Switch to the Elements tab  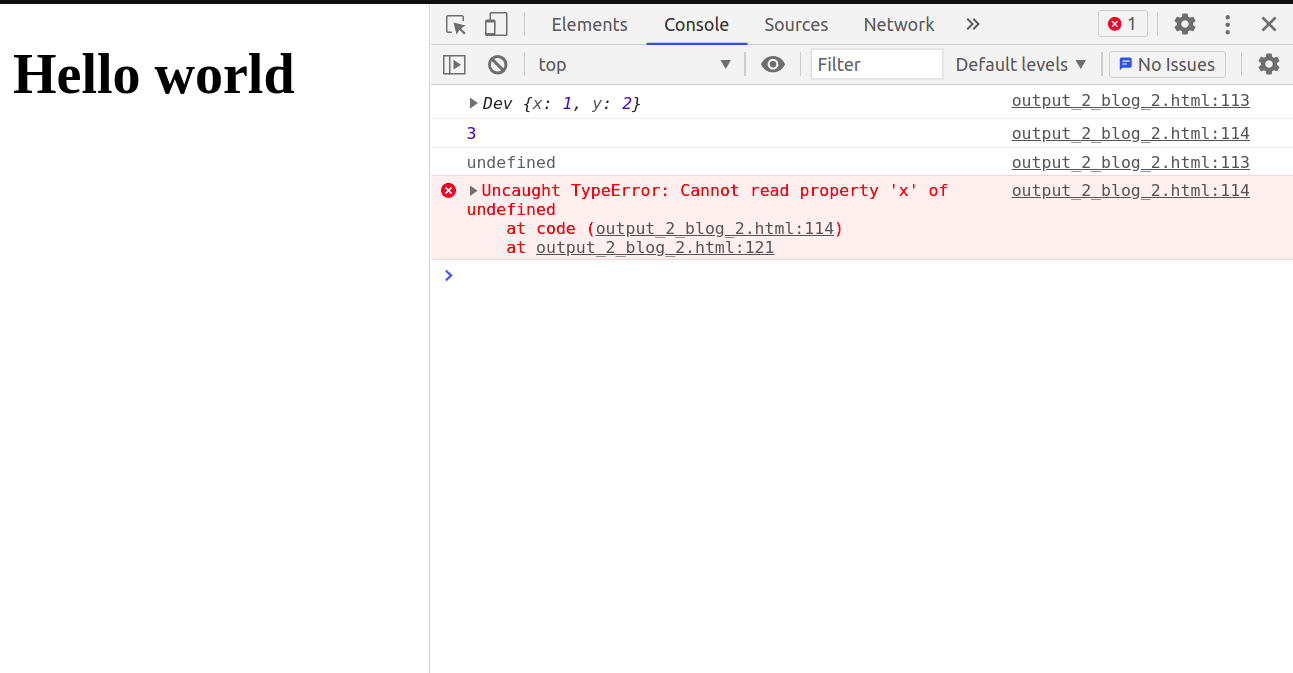pos(589,24)
